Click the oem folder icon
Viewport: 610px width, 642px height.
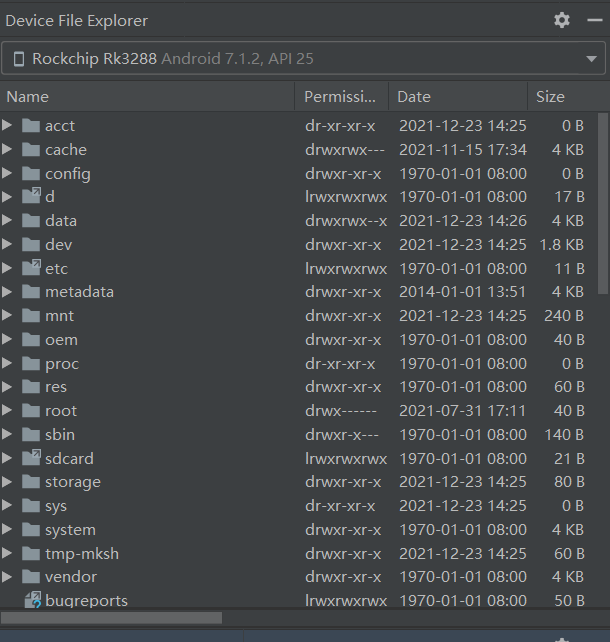[31, 339]
